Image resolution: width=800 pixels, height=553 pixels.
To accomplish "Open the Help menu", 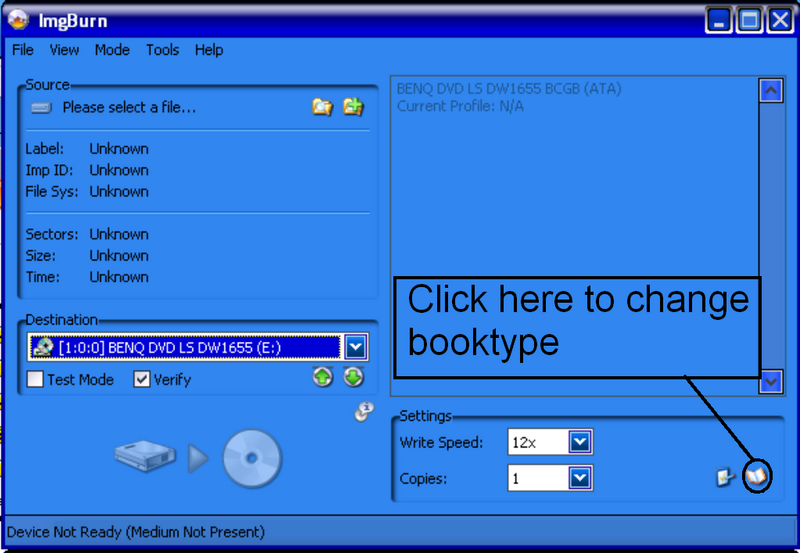I will [x=209, y=50].
